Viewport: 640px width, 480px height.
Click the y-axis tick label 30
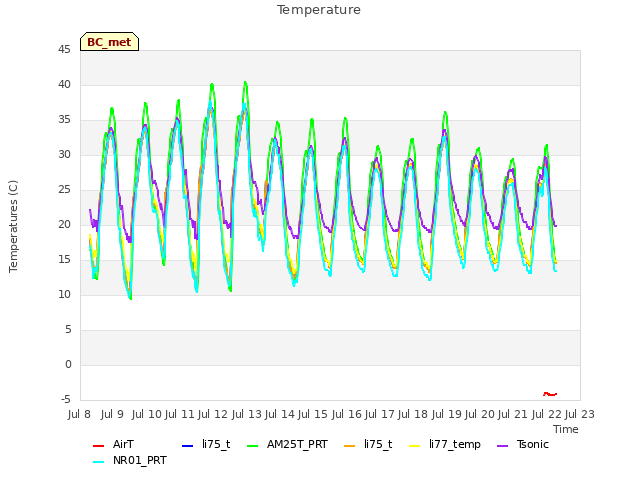pyautogui.click(x=64, y=155)
